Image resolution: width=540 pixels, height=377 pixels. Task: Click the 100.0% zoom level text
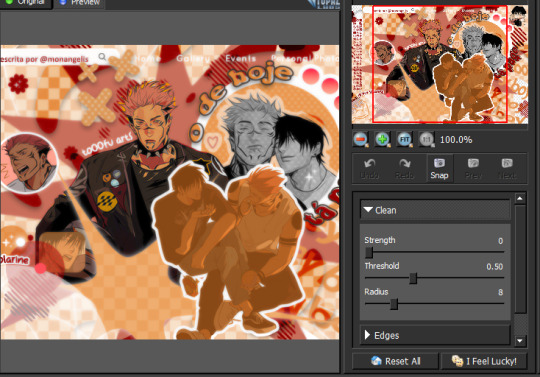coord(456,139)
